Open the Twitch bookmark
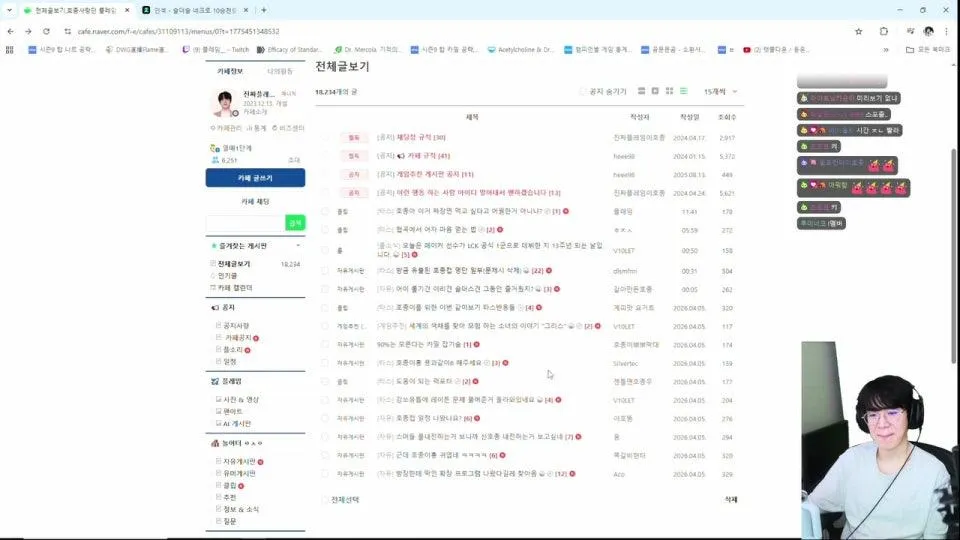960x540 pixels. point(216,50)
